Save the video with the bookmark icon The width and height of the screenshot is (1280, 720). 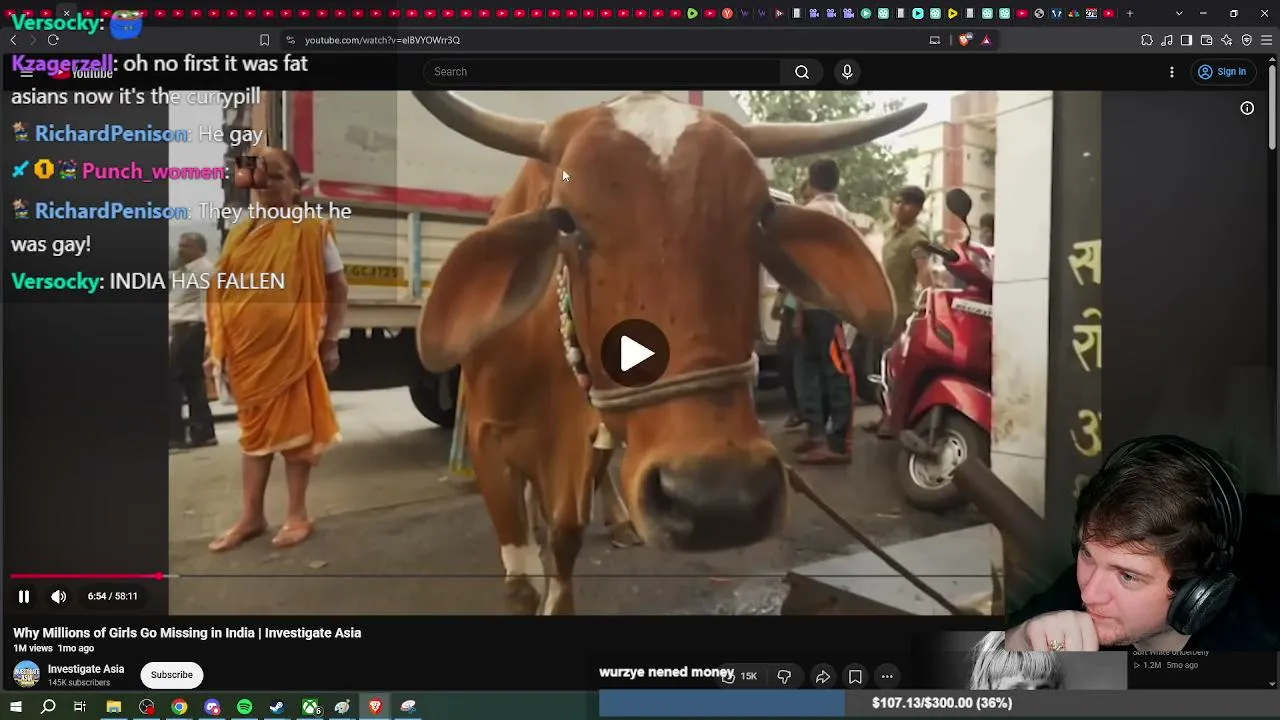(x=855, y=677)
